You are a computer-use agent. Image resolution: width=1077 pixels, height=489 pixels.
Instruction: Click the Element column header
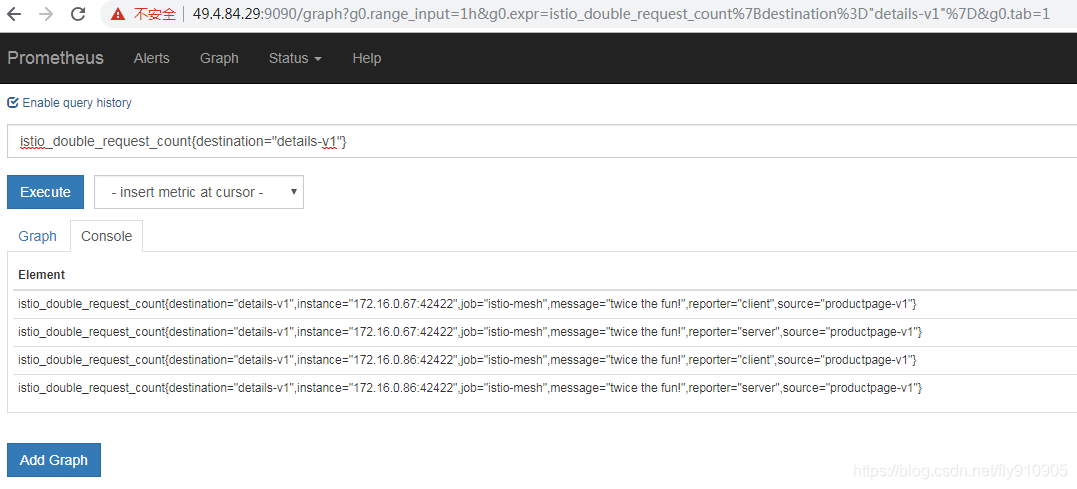[42, 275]
